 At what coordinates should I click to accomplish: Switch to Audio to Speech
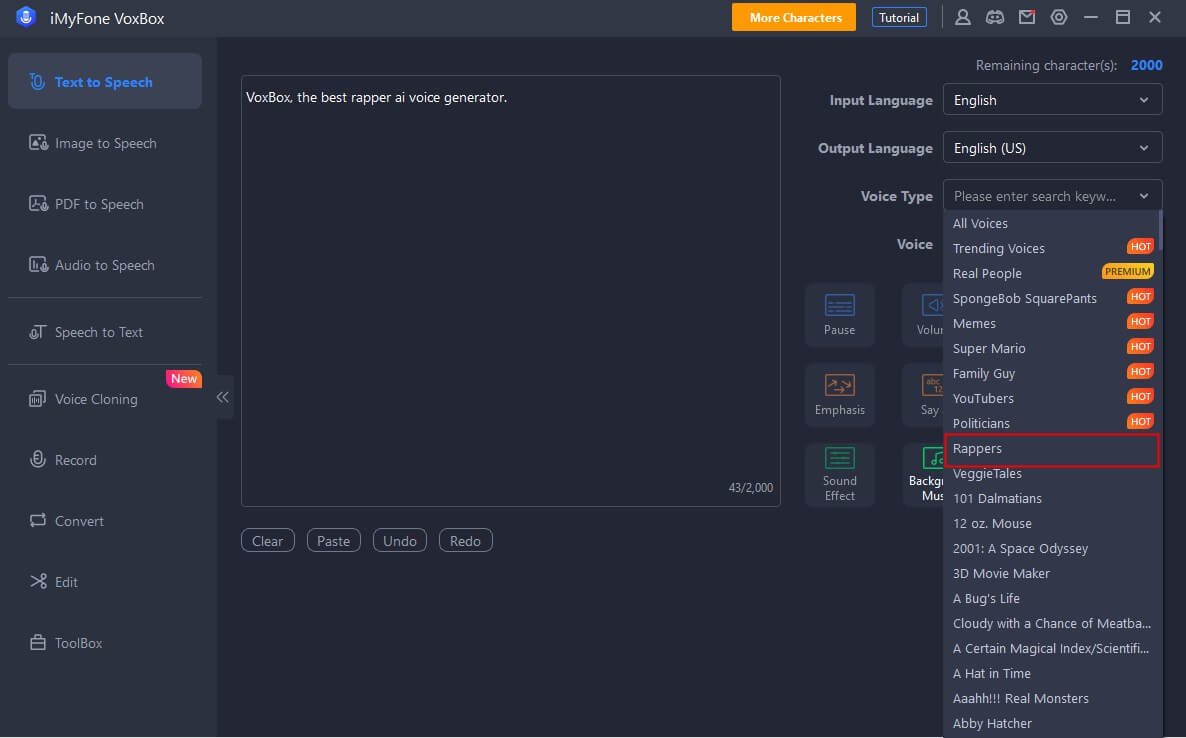(105, 265)
